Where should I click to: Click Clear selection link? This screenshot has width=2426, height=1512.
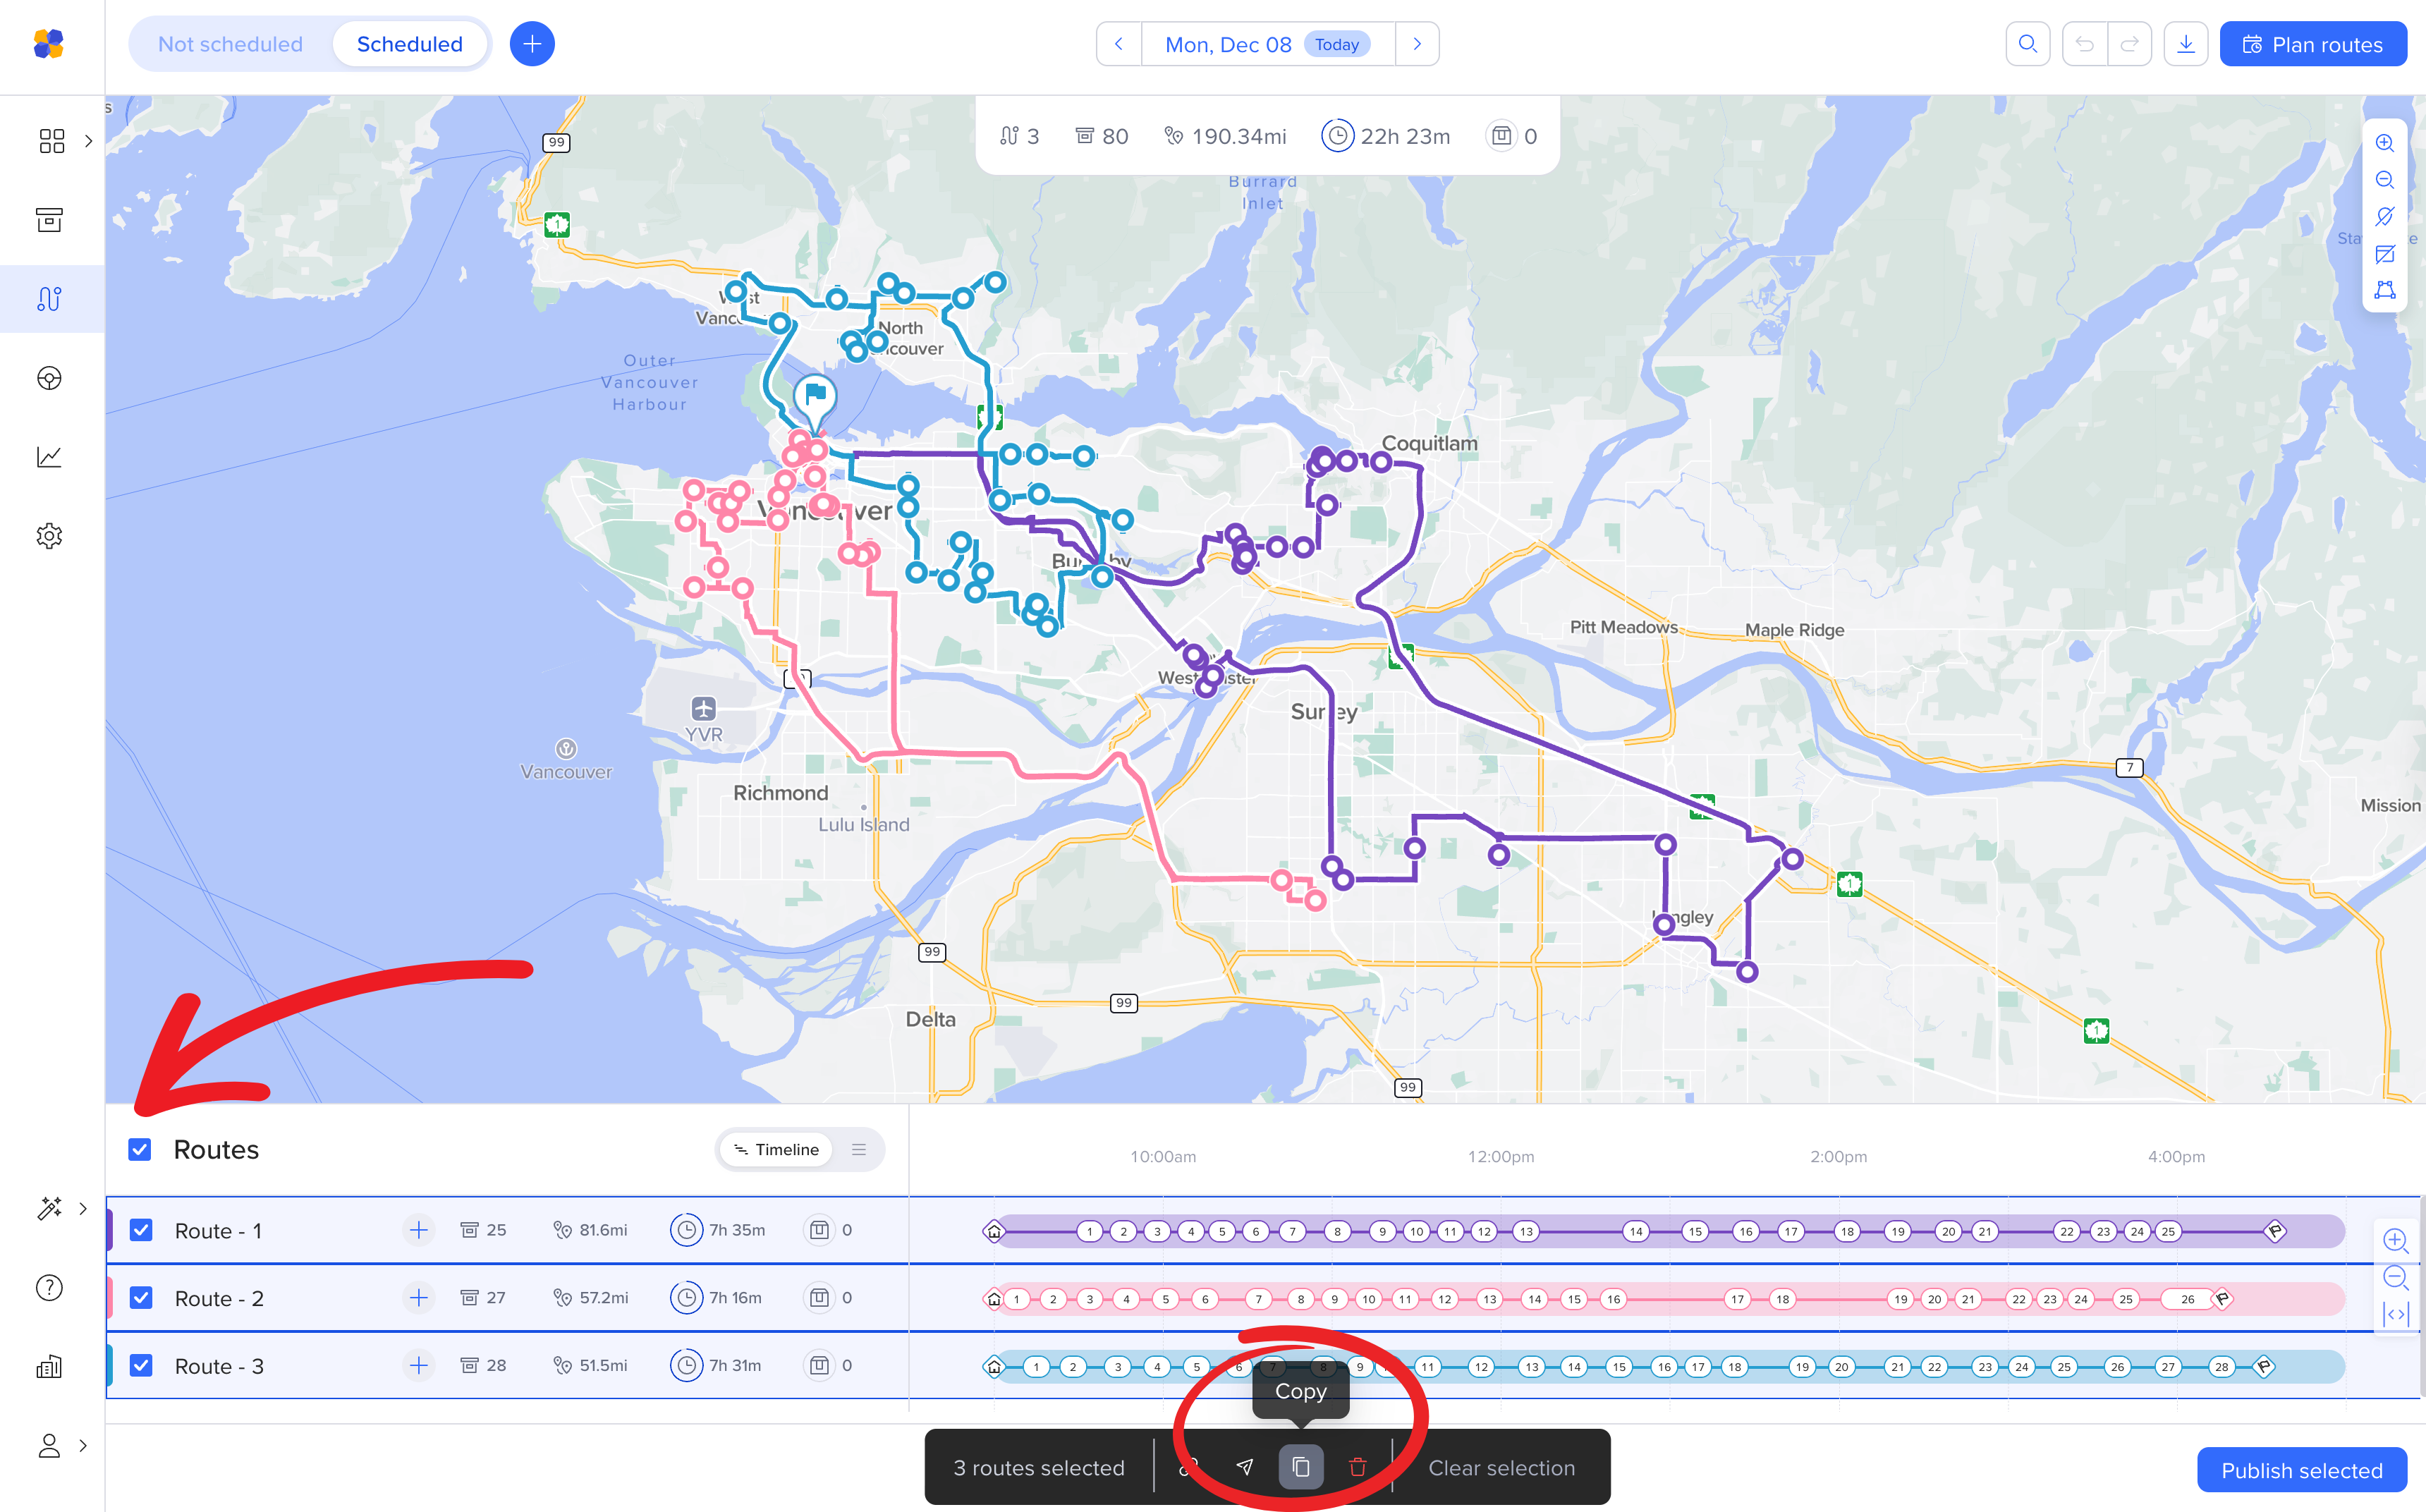[1500, 1467]
